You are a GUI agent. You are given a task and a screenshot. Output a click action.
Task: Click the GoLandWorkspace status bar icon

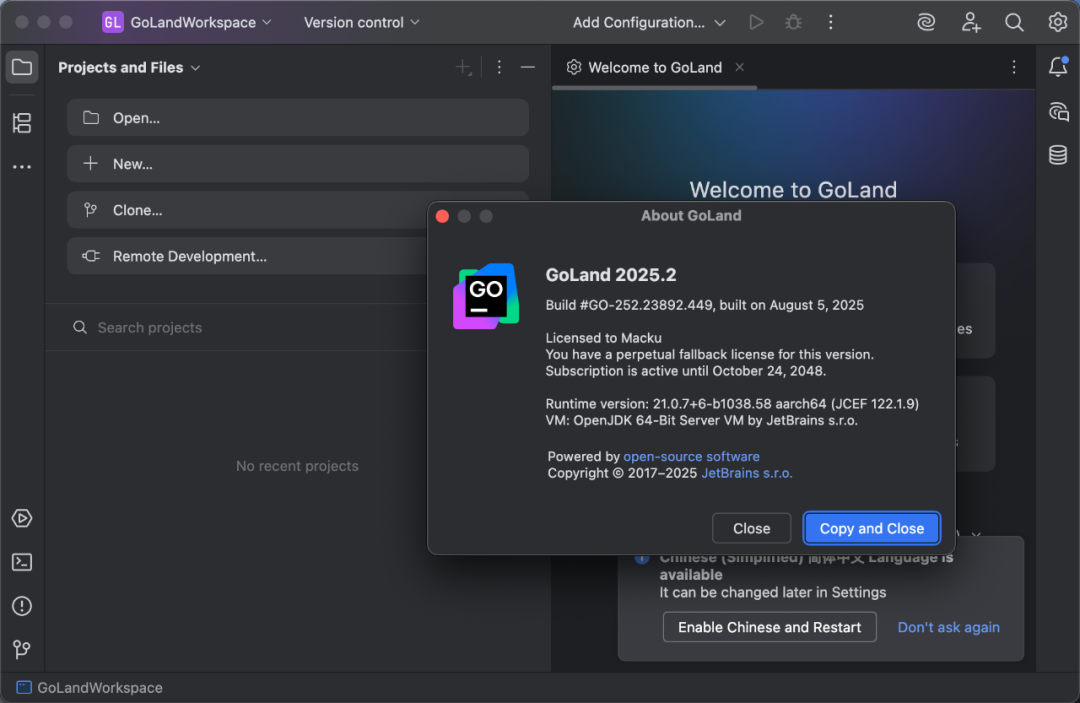(x=24, y=687)
